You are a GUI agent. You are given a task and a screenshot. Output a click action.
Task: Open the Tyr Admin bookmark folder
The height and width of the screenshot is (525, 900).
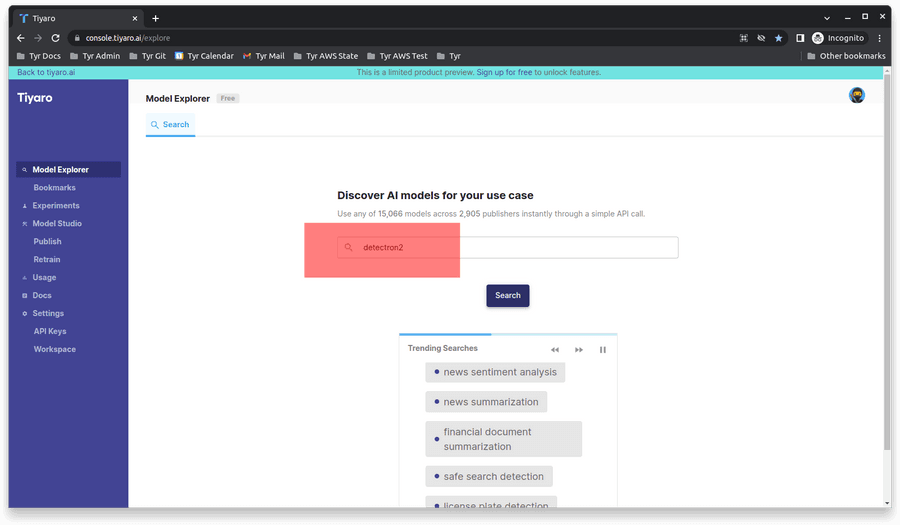tap(95, 56)
